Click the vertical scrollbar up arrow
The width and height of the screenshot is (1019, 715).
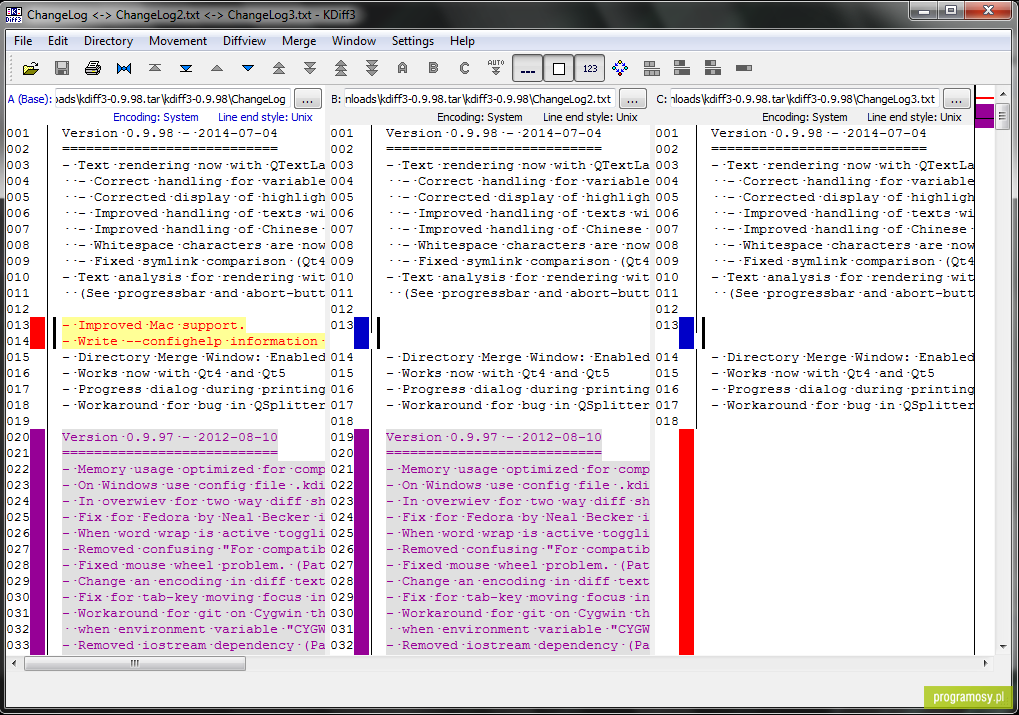[x=1003, y=95]
